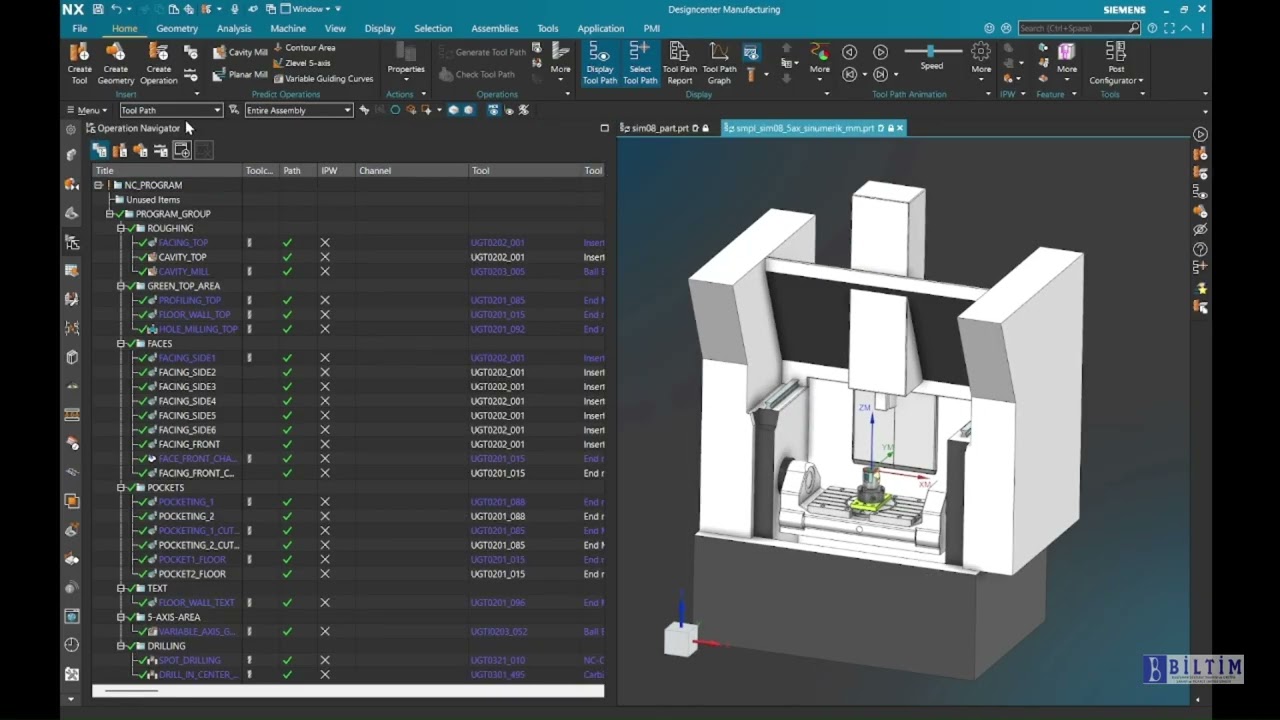Click the Create Geometry icon
Image resolution: width=1280 pixels, height=720 pixels.
[115, 63]
